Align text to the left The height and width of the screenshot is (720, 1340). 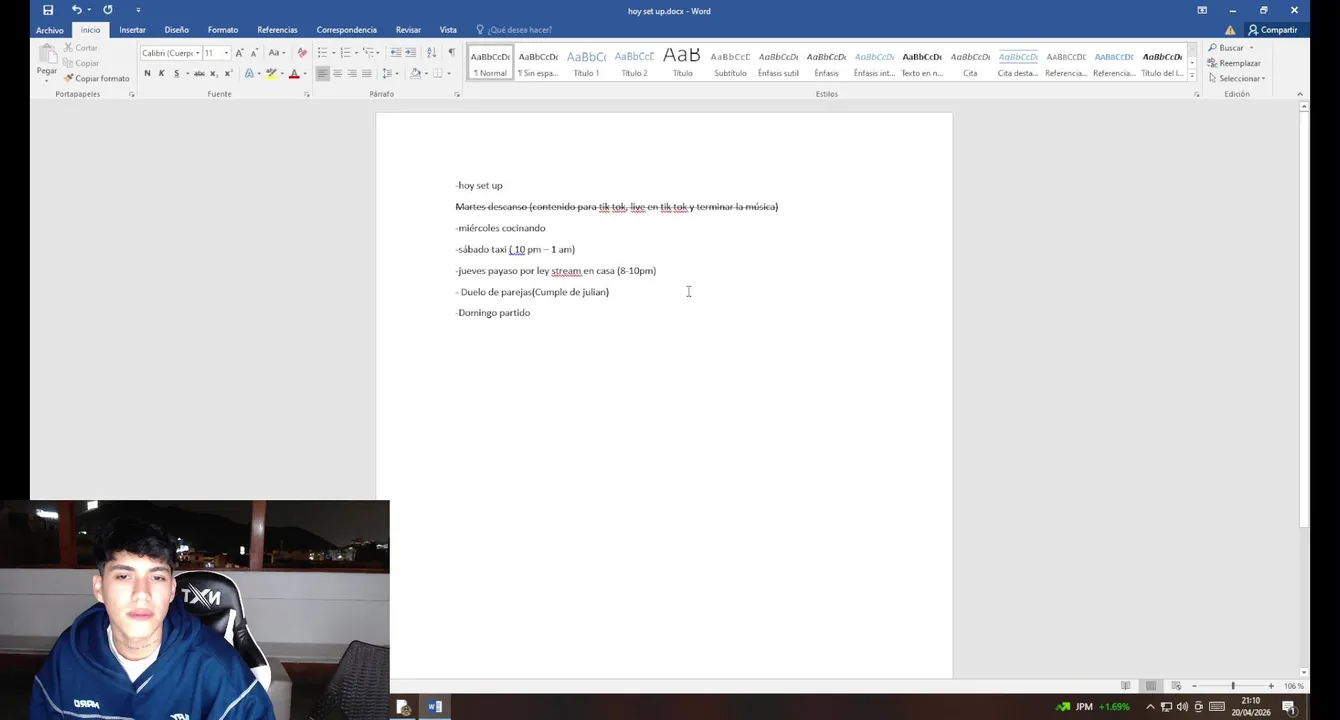(x=322, y=73)
